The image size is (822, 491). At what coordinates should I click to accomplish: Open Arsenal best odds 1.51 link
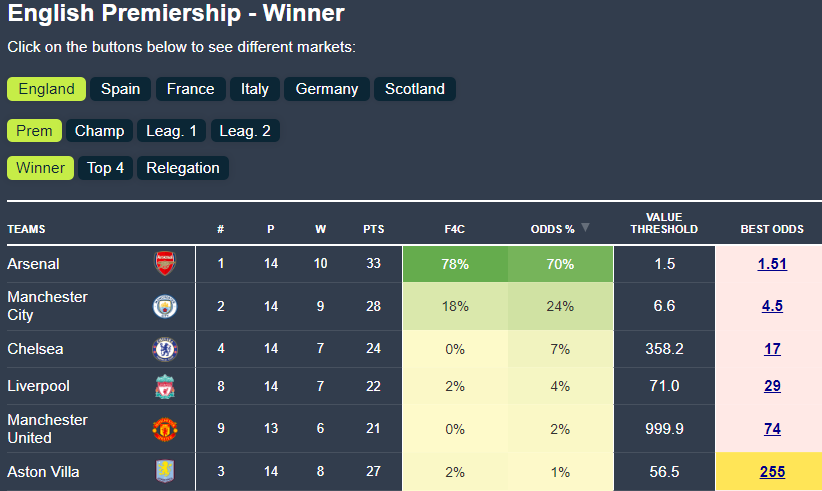tap(772, 264)
